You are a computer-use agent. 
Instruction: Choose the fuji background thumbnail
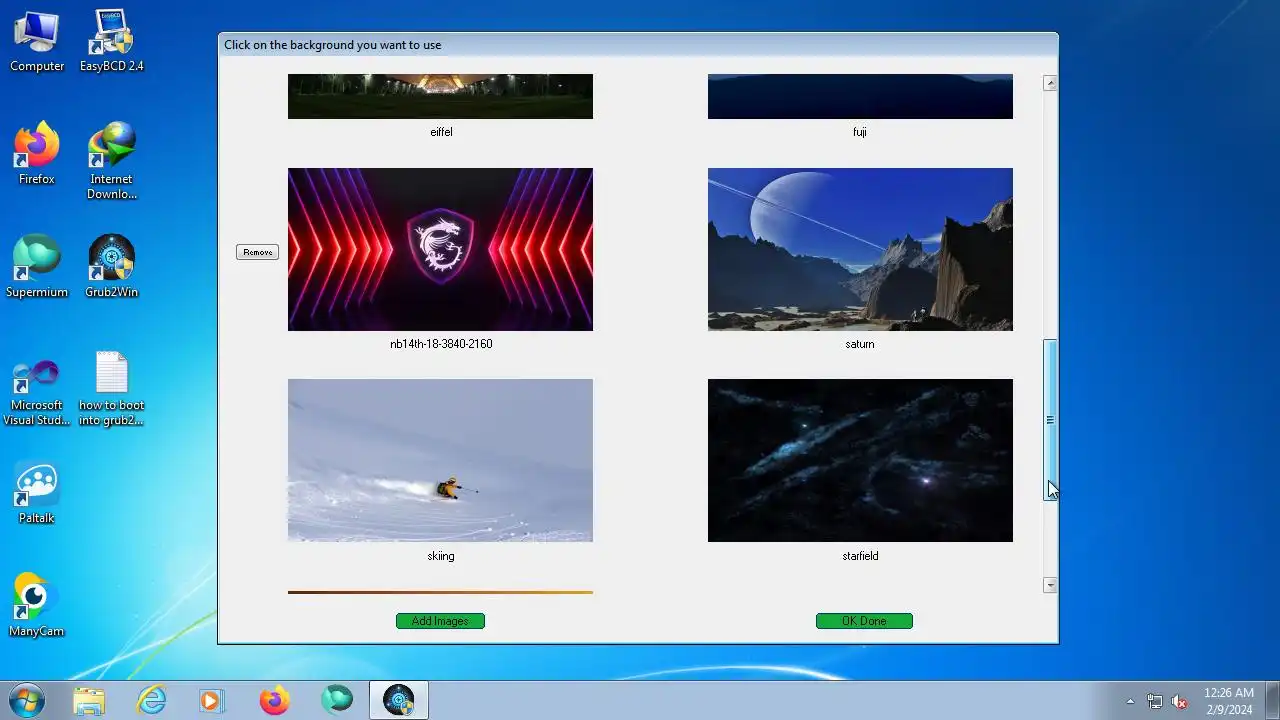860,96
